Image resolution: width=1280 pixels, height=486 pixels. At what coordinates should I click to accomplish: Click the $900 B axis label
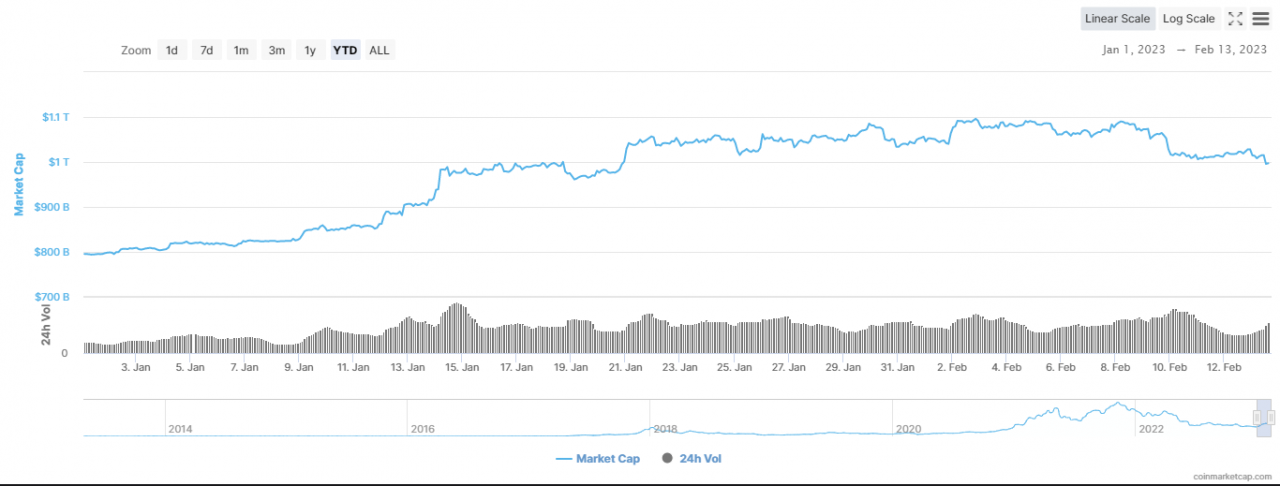52,207
